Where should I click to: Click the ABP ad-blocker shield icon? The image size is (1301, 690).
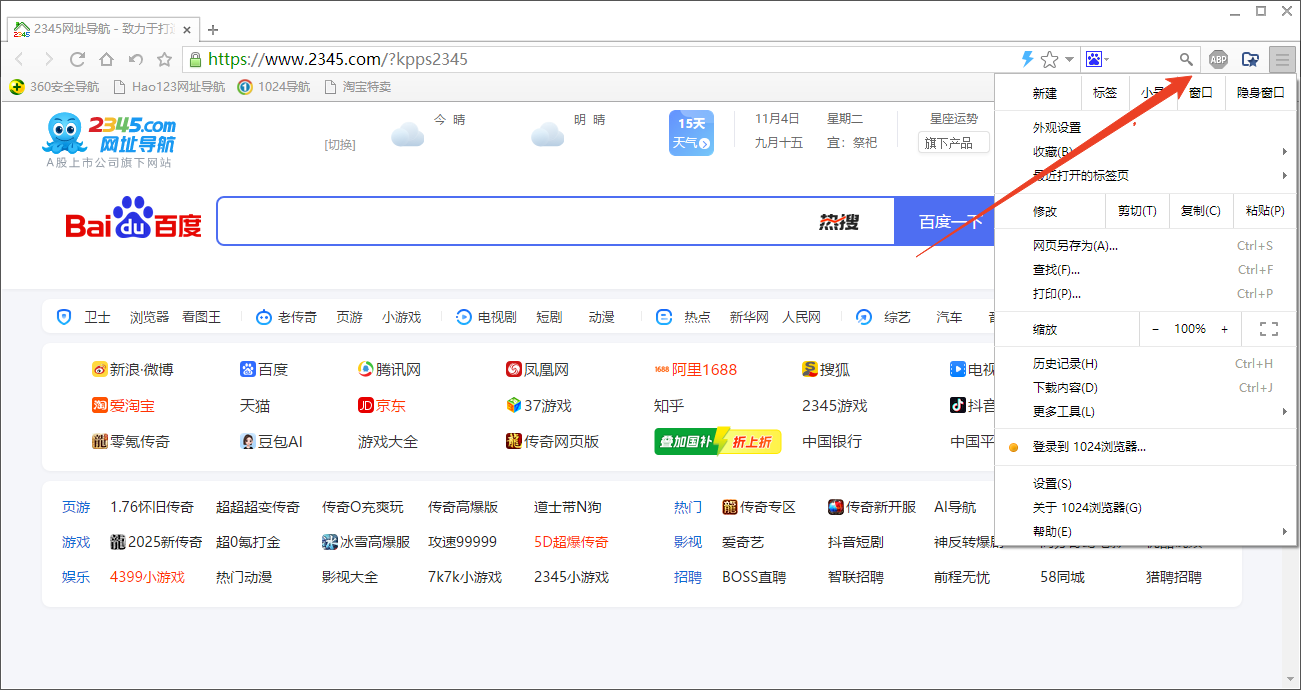tap(1218, 59)
